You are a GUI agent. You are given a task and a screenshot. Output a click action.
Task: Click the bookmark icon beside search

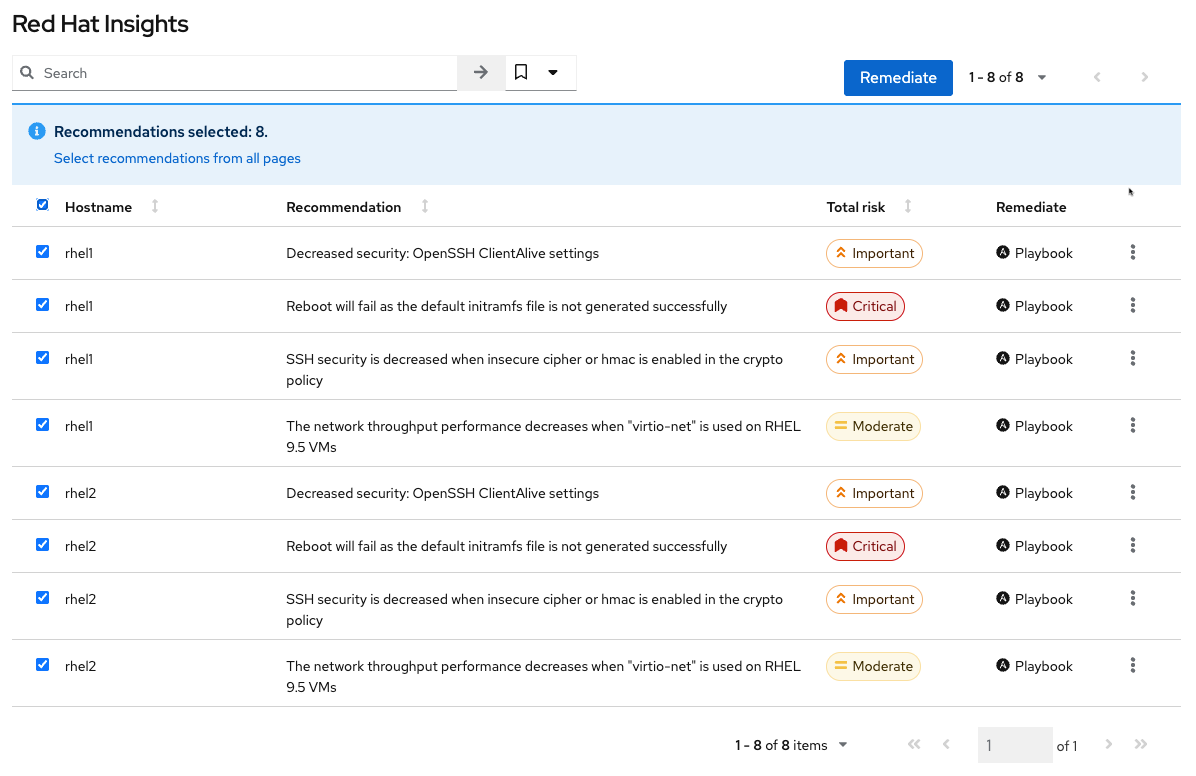521,73
